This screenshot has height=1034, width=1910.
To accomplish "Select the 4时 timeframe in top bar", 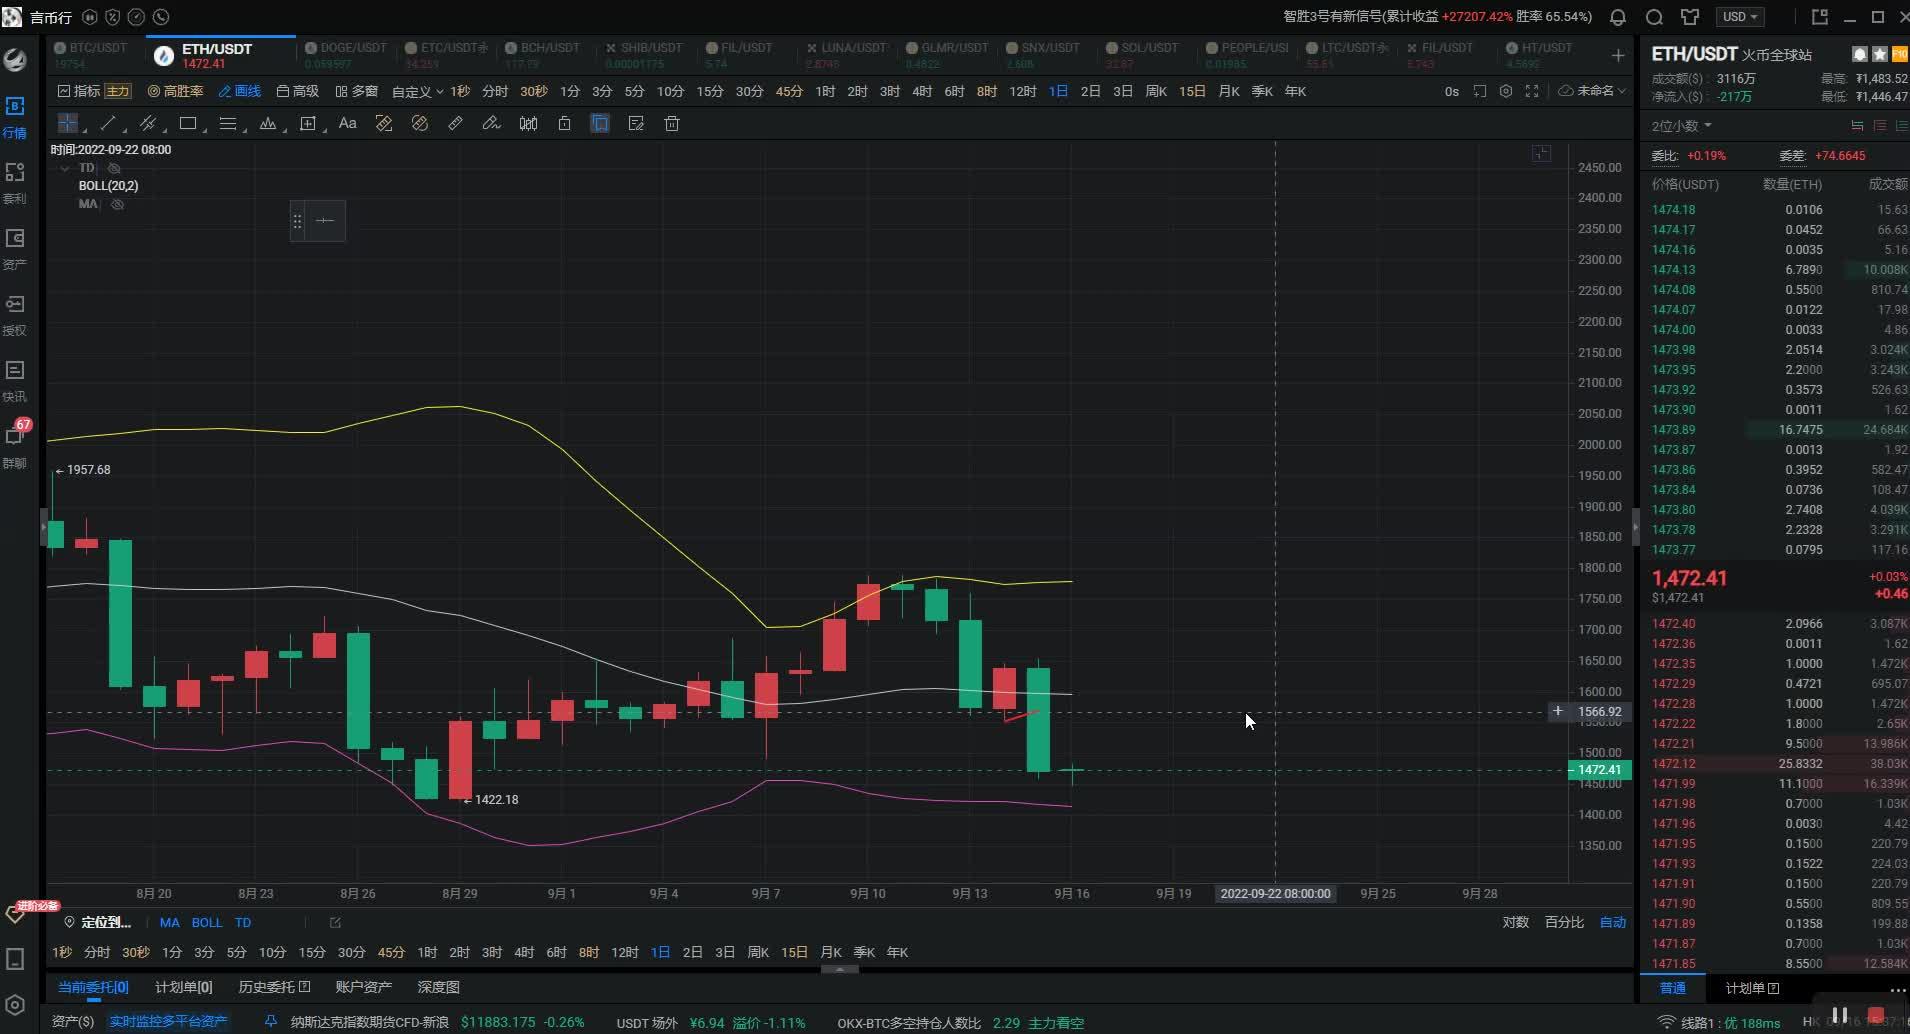I will click(x=922, y=91).
